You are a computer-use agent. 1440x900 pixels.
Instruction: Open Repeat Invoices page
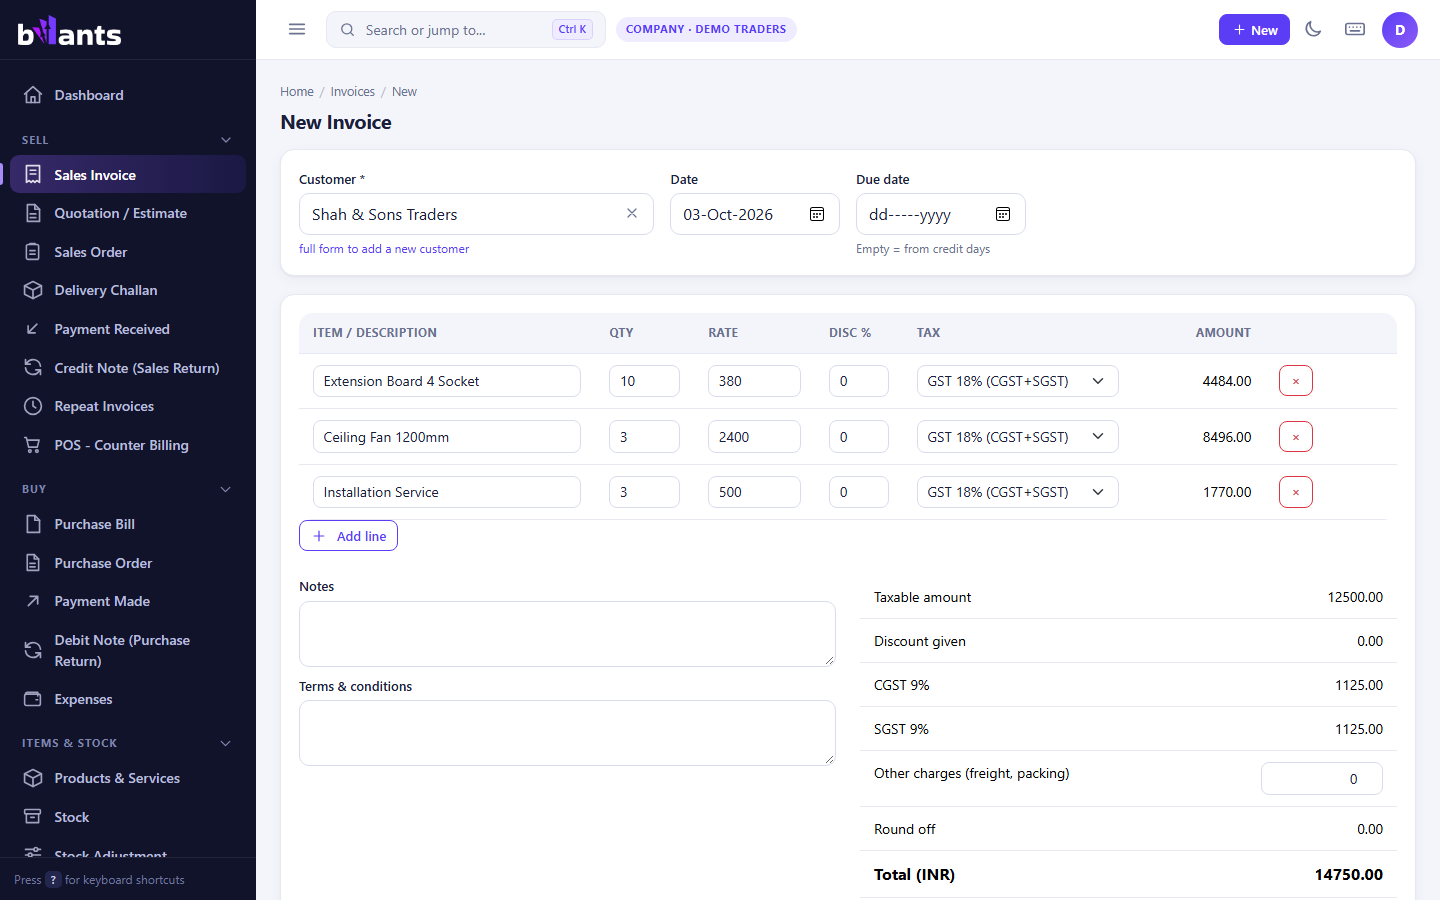coord(128,406)
